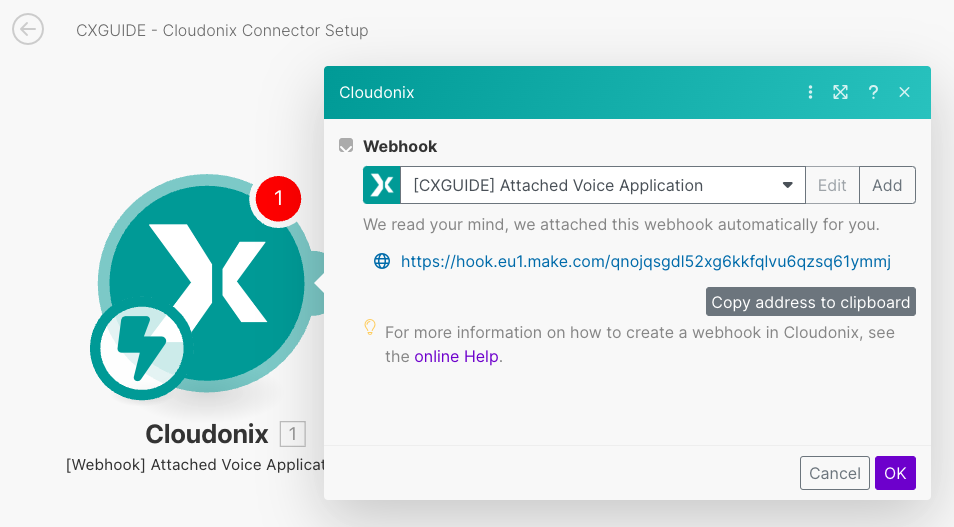Close the Cloudonix dialog with the X
The image size is (954, 527).
point(904,92)
